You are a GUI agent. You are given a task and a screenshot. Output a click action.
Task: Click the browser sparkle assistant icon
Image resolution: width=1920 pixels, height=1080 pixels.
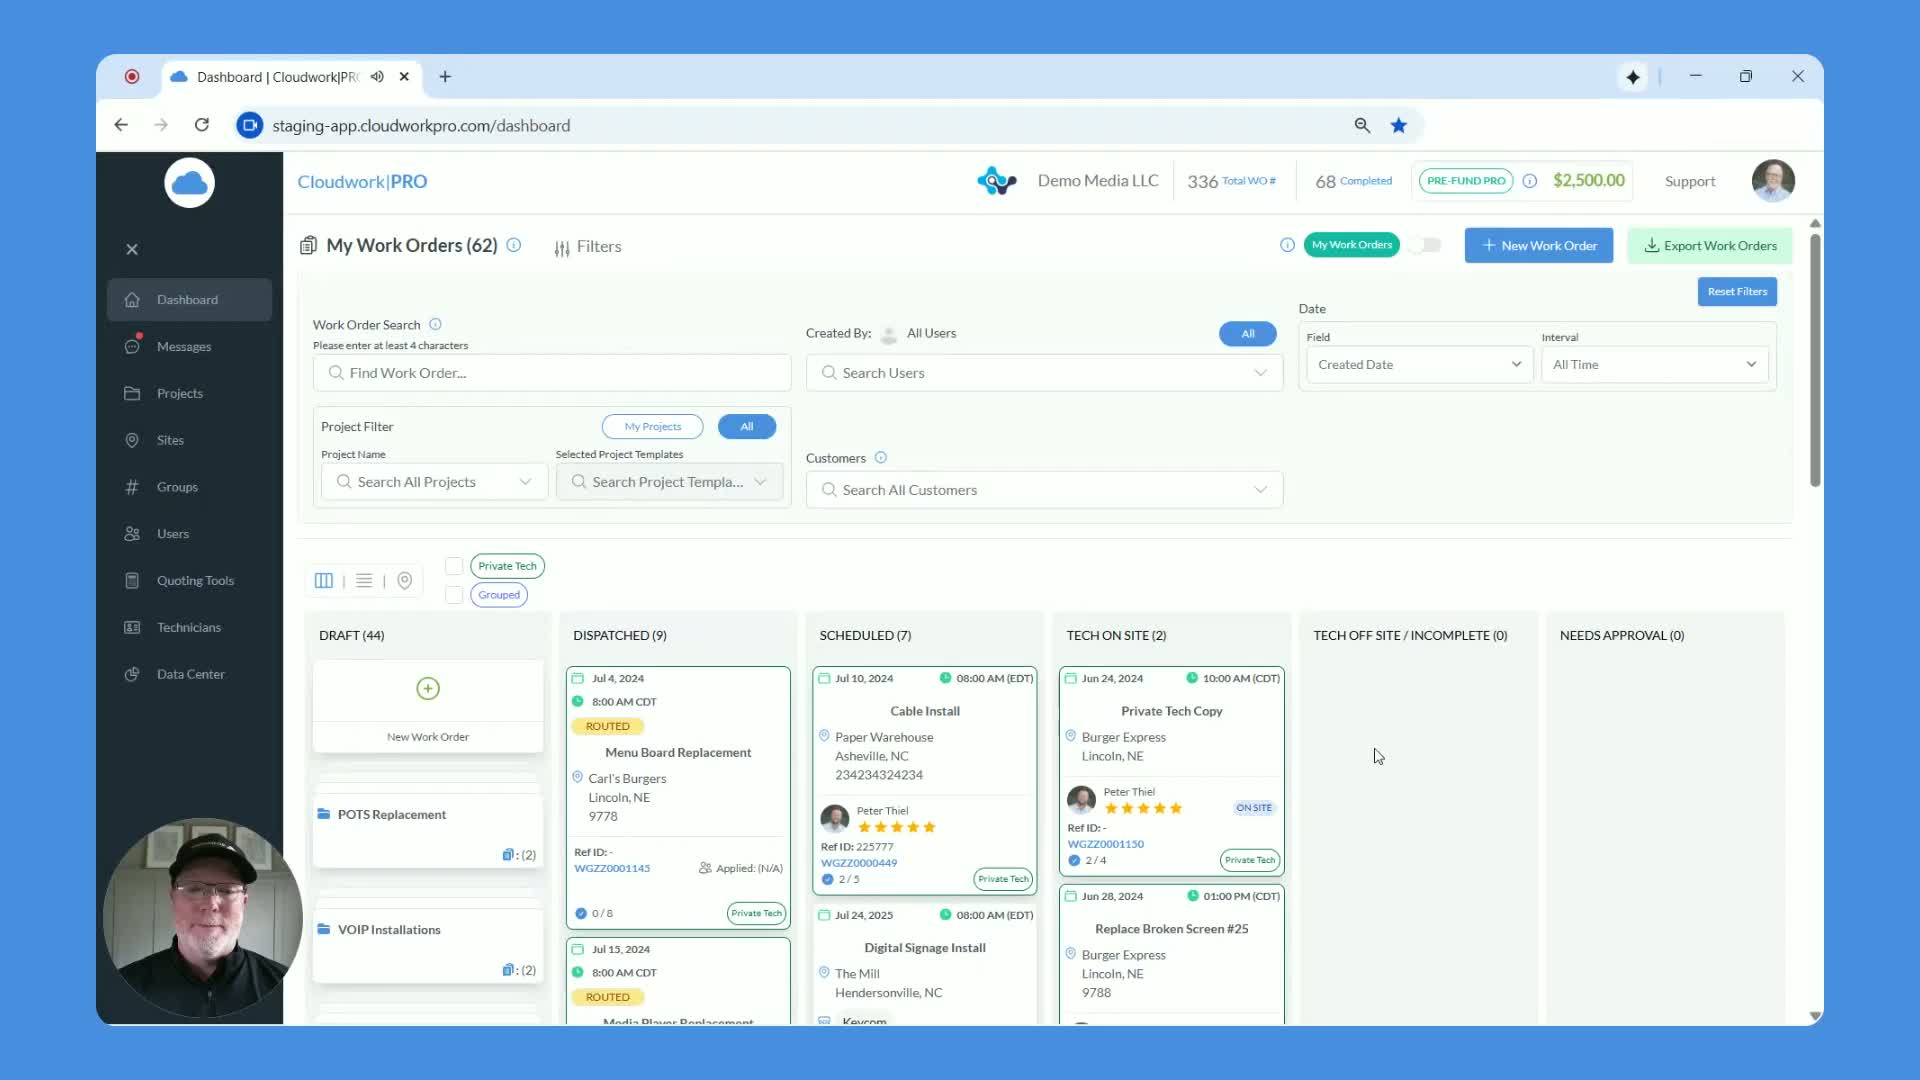[1633, 77]
